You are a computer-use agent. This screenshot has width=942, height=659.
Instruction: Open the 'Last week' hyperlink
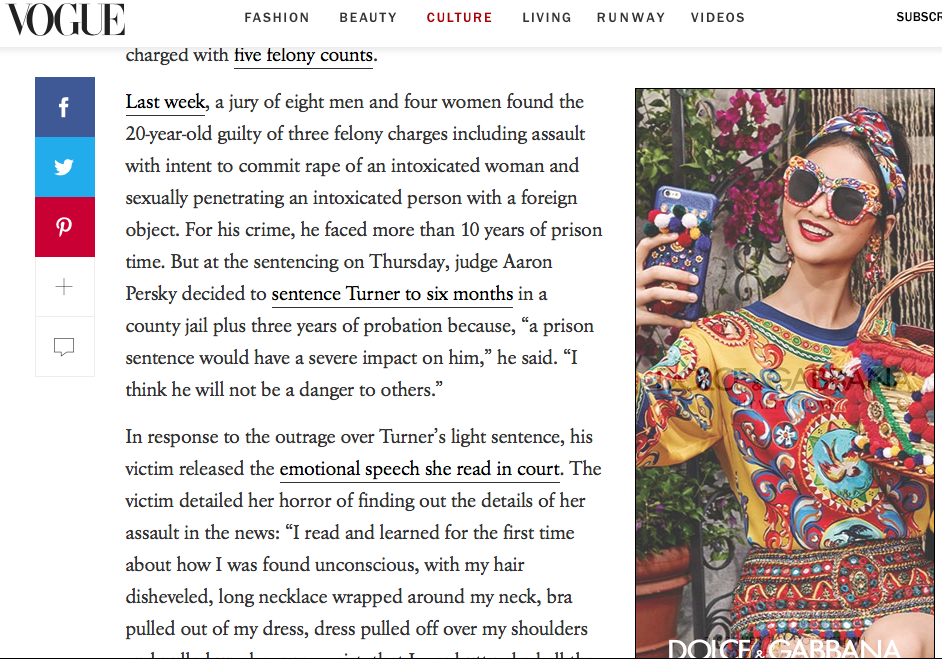tap(165, 102)
